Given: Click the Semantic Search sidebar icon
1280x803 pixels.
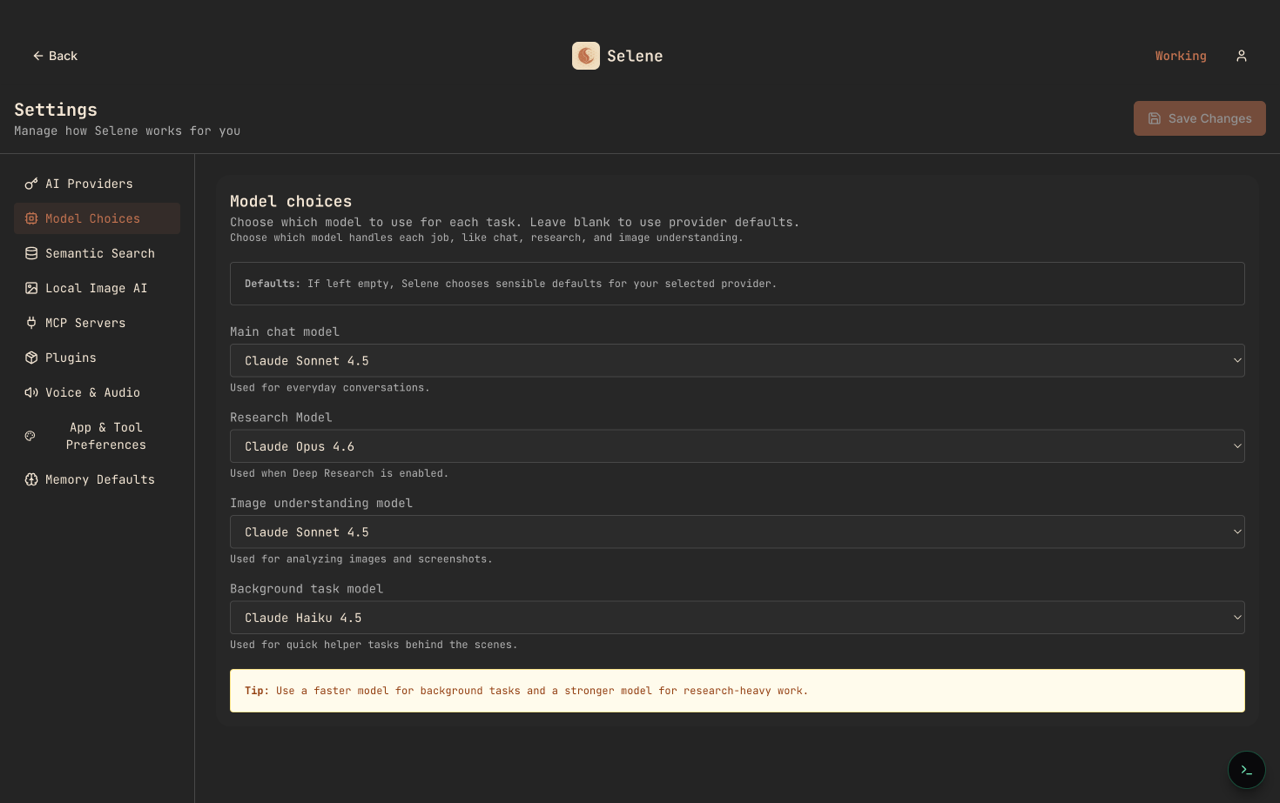Looking at the screenshot, I should click(30, 253).
